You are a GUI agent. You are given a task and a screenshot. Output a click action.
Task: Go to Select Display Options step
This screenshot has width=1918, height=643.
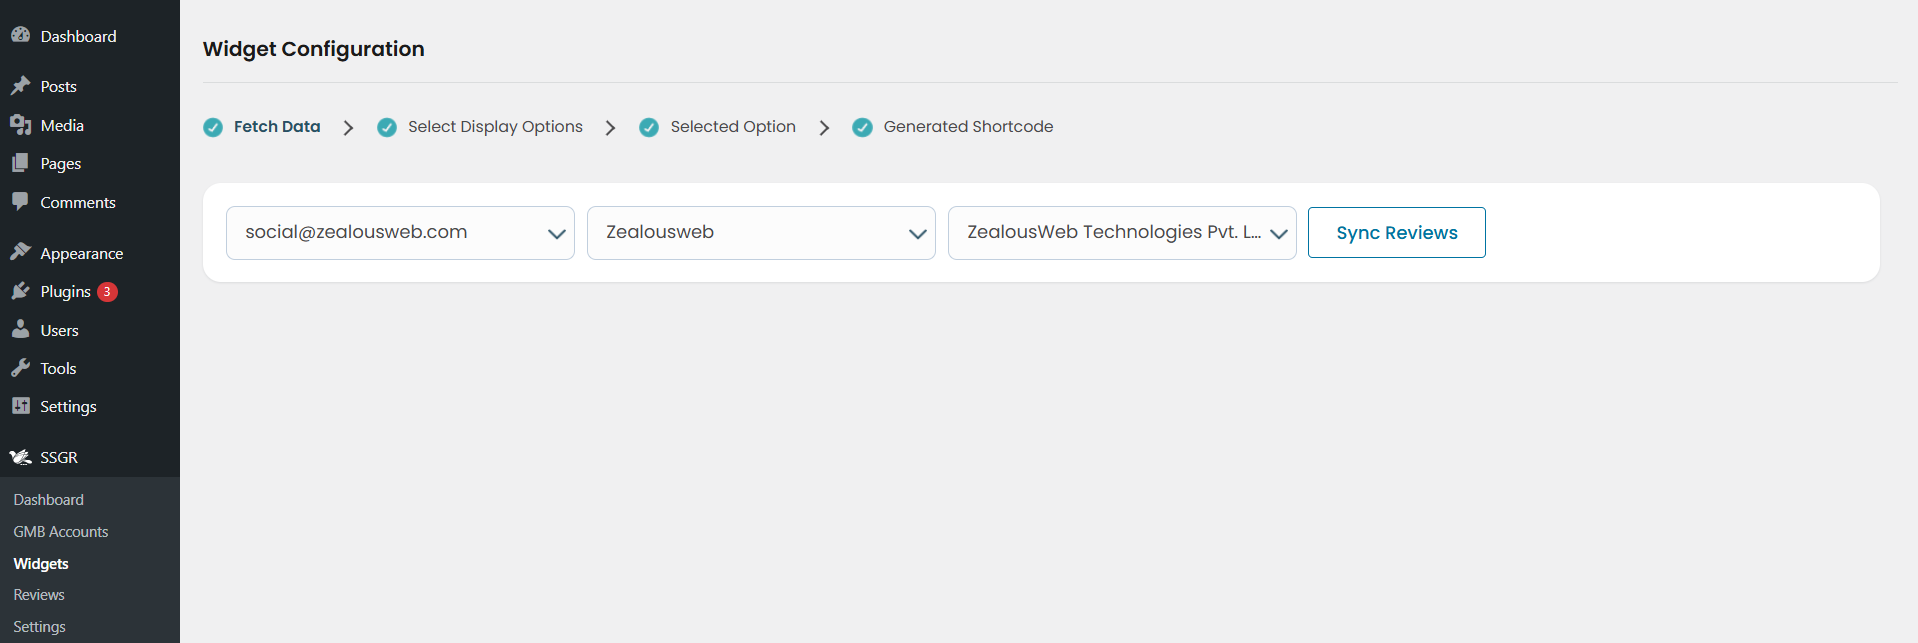(x=495, y=127)
